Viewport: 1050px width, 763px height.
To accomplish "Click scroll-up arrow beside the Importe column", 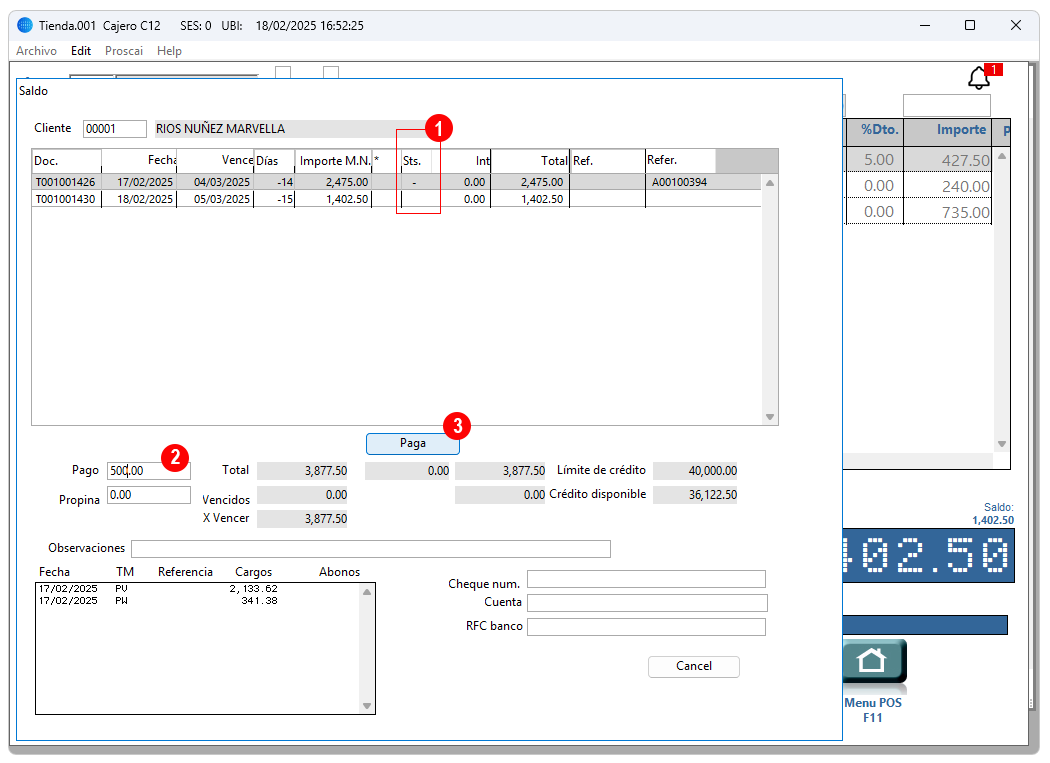I will (1002, 156).
